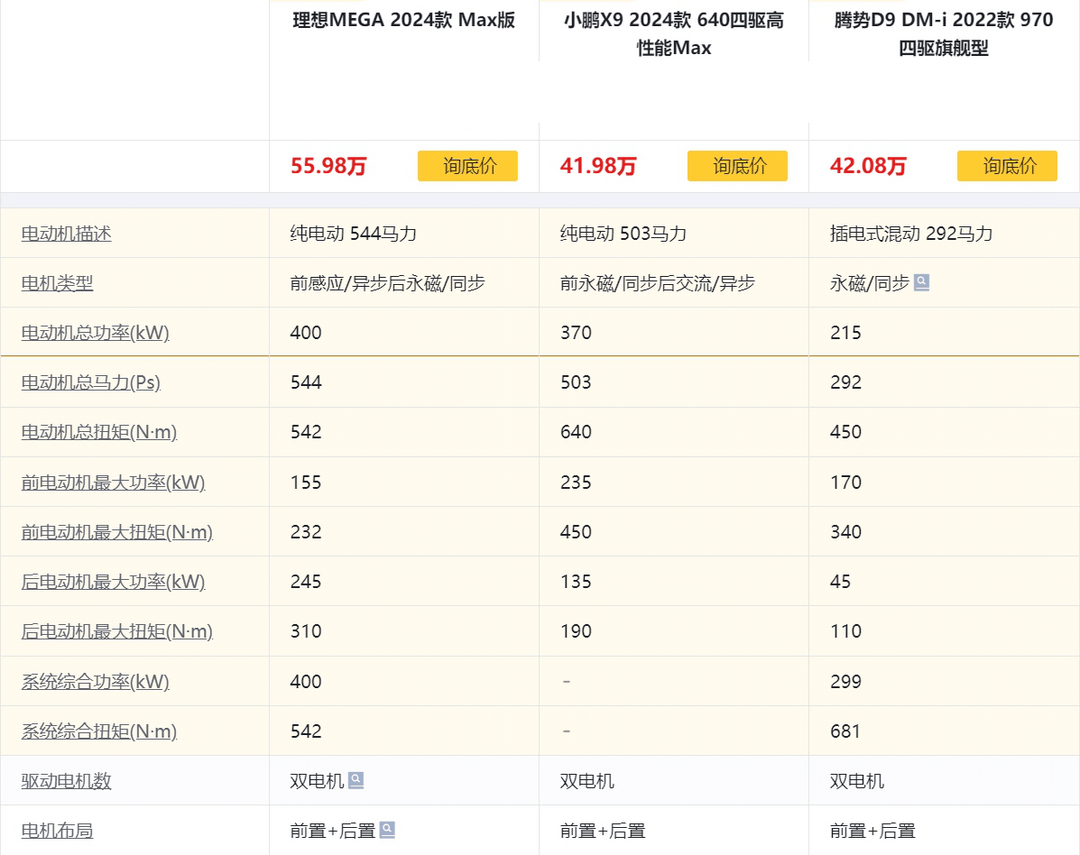Click 询底价 button for 理想MEGA at 55.98万

tap(468, 165)
